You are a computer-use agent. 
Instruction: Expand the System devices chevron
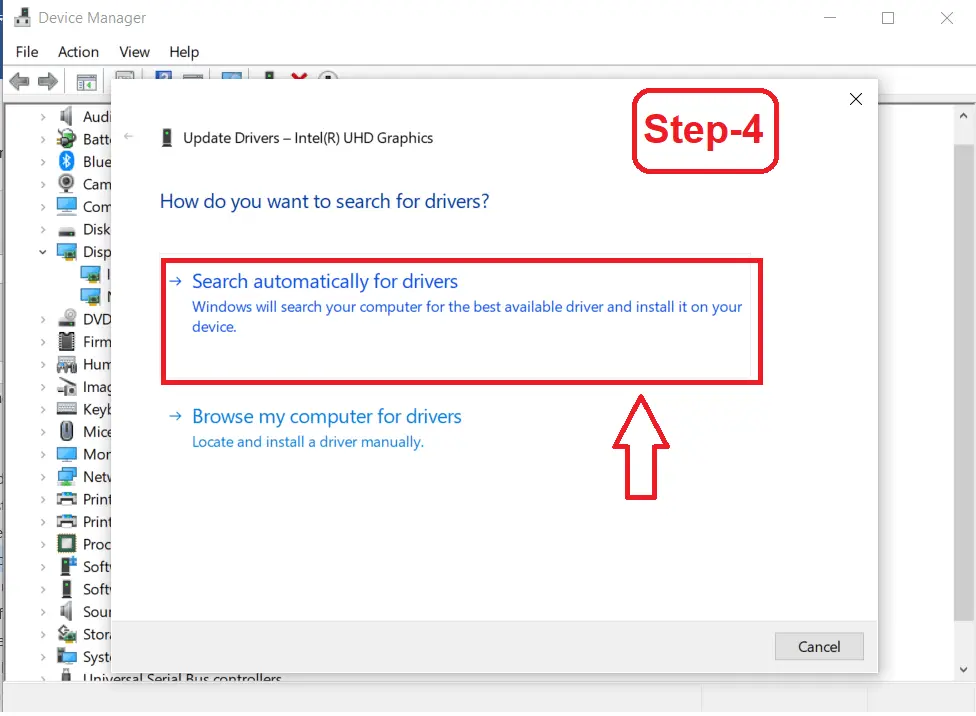[x=42, y=657]
